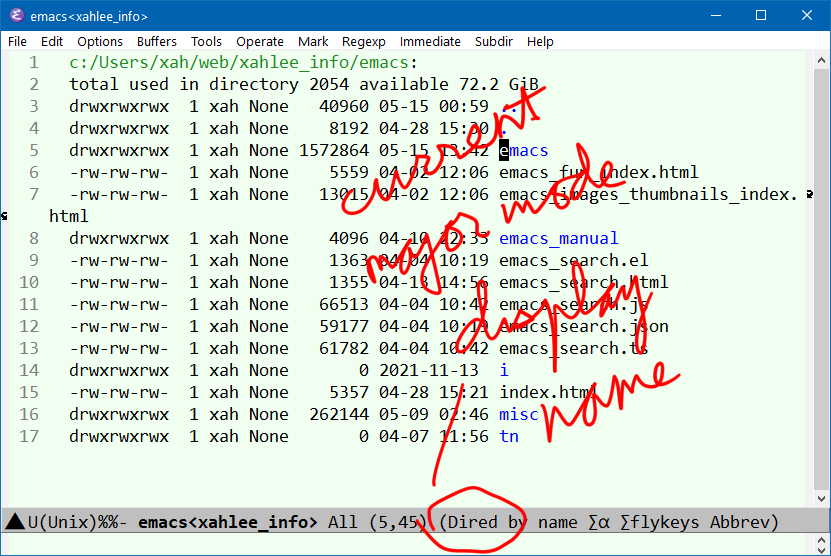831x556 pixels.
Task: Click the triangle icon in the mode line
Action: pyautogui.click(x=15, y=522)
